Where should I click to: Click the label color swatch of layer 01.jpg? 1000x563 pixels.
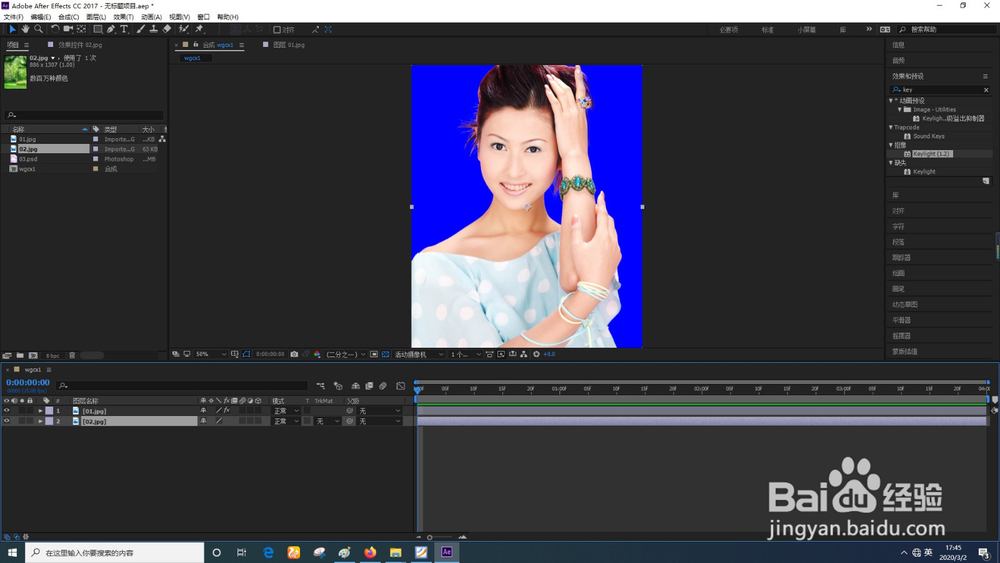49,411
